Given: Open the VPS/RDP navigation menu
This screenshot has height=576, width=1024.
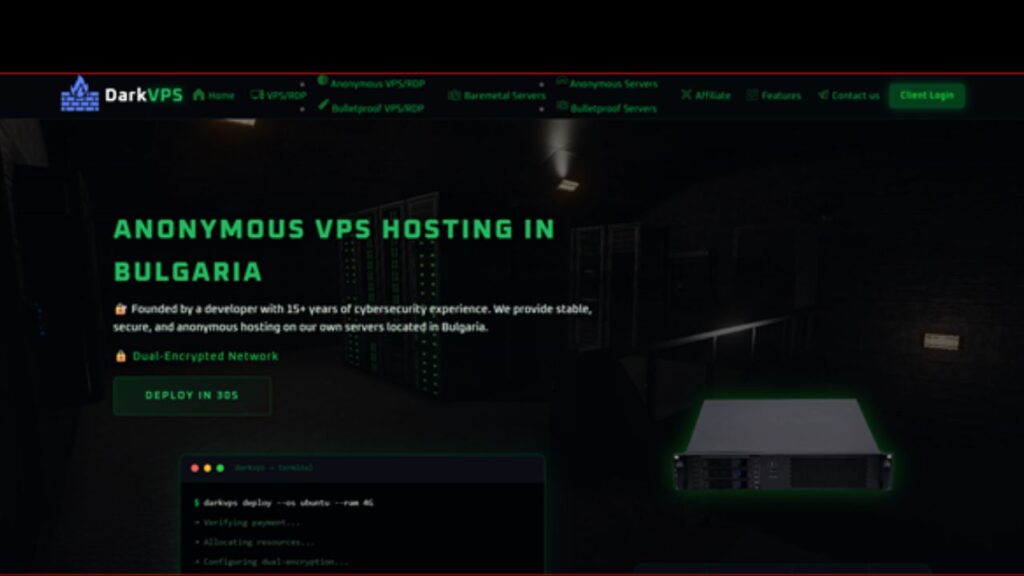Looking at the screenshot, I should [278, 95].
